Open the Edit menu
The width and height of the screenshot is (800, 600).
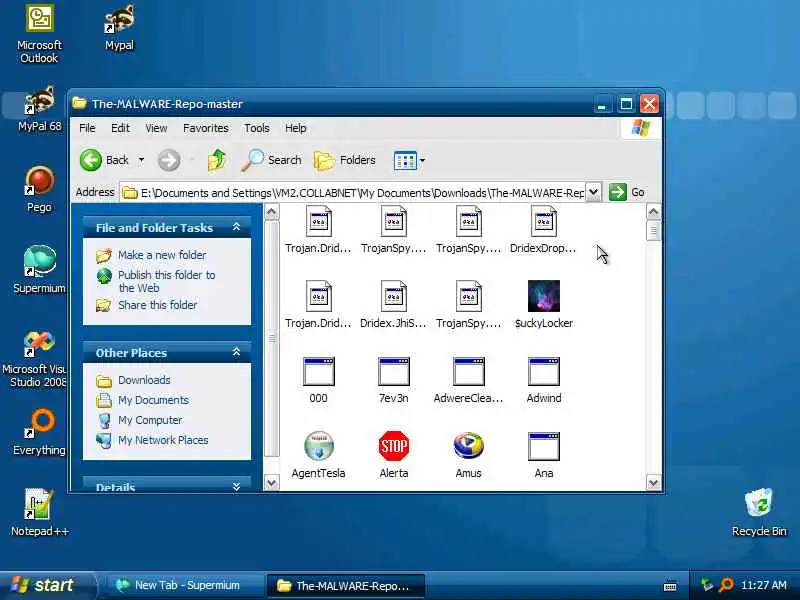pyautogui.click(x=120, y=128)
